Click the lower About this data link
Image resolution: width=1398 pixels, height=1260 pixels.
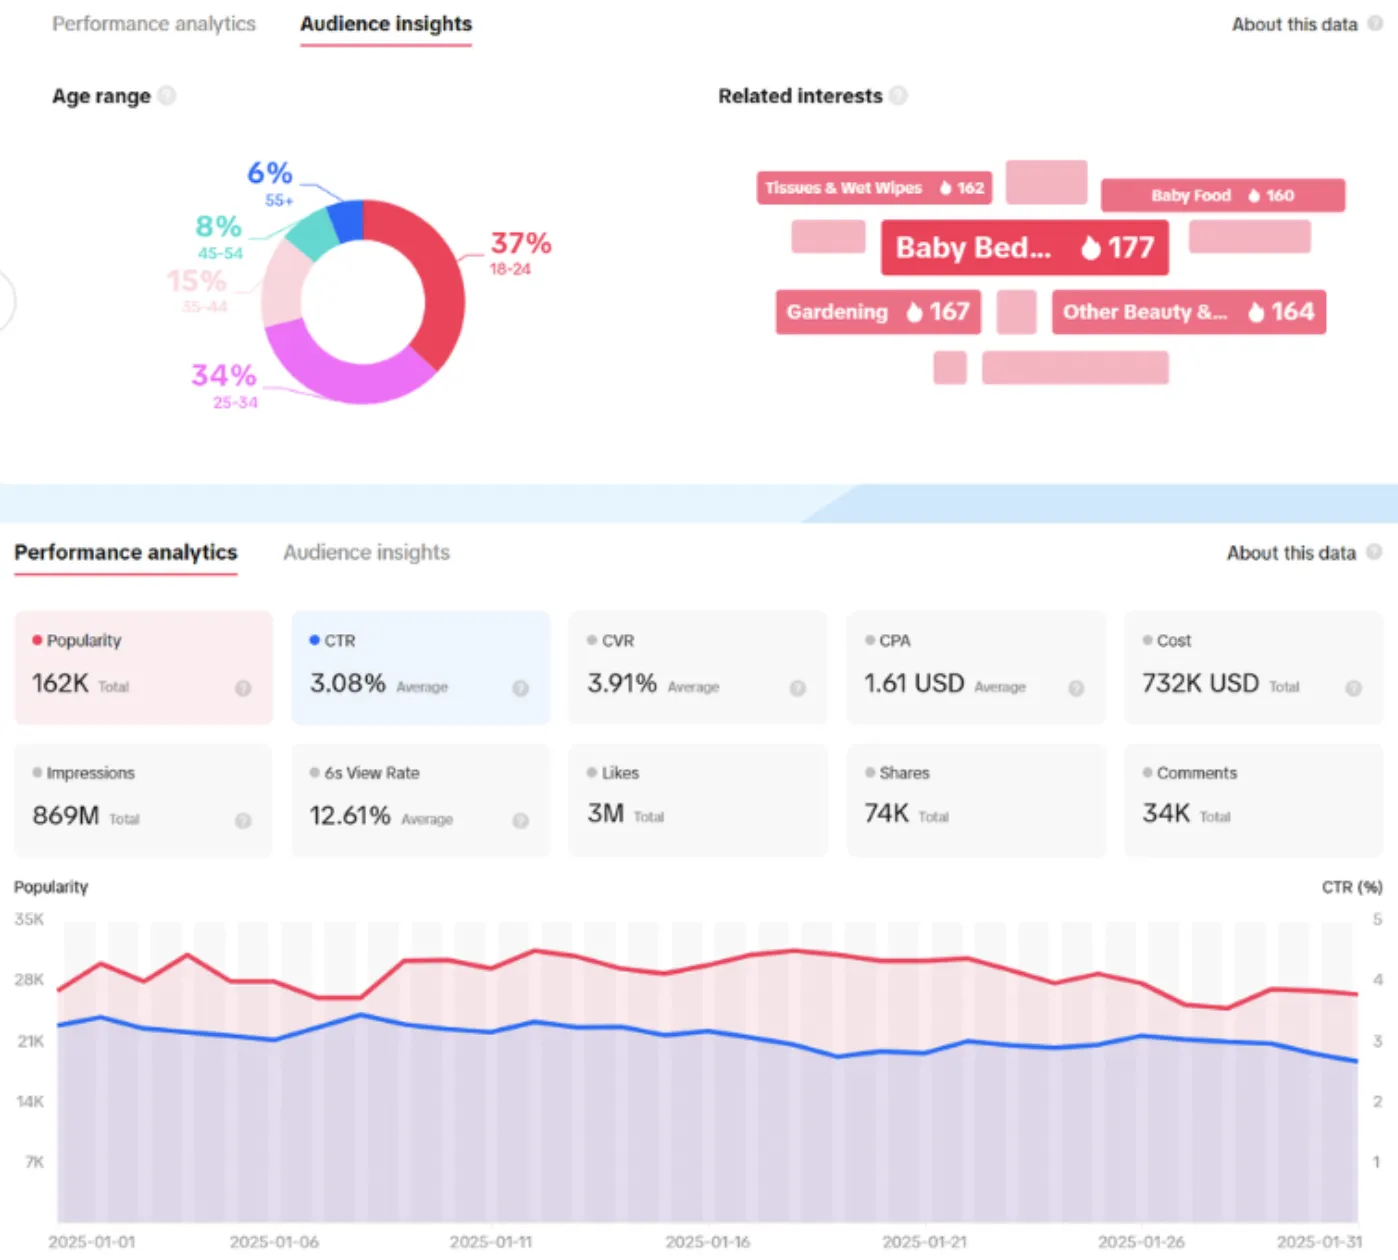click(1291, 553)
